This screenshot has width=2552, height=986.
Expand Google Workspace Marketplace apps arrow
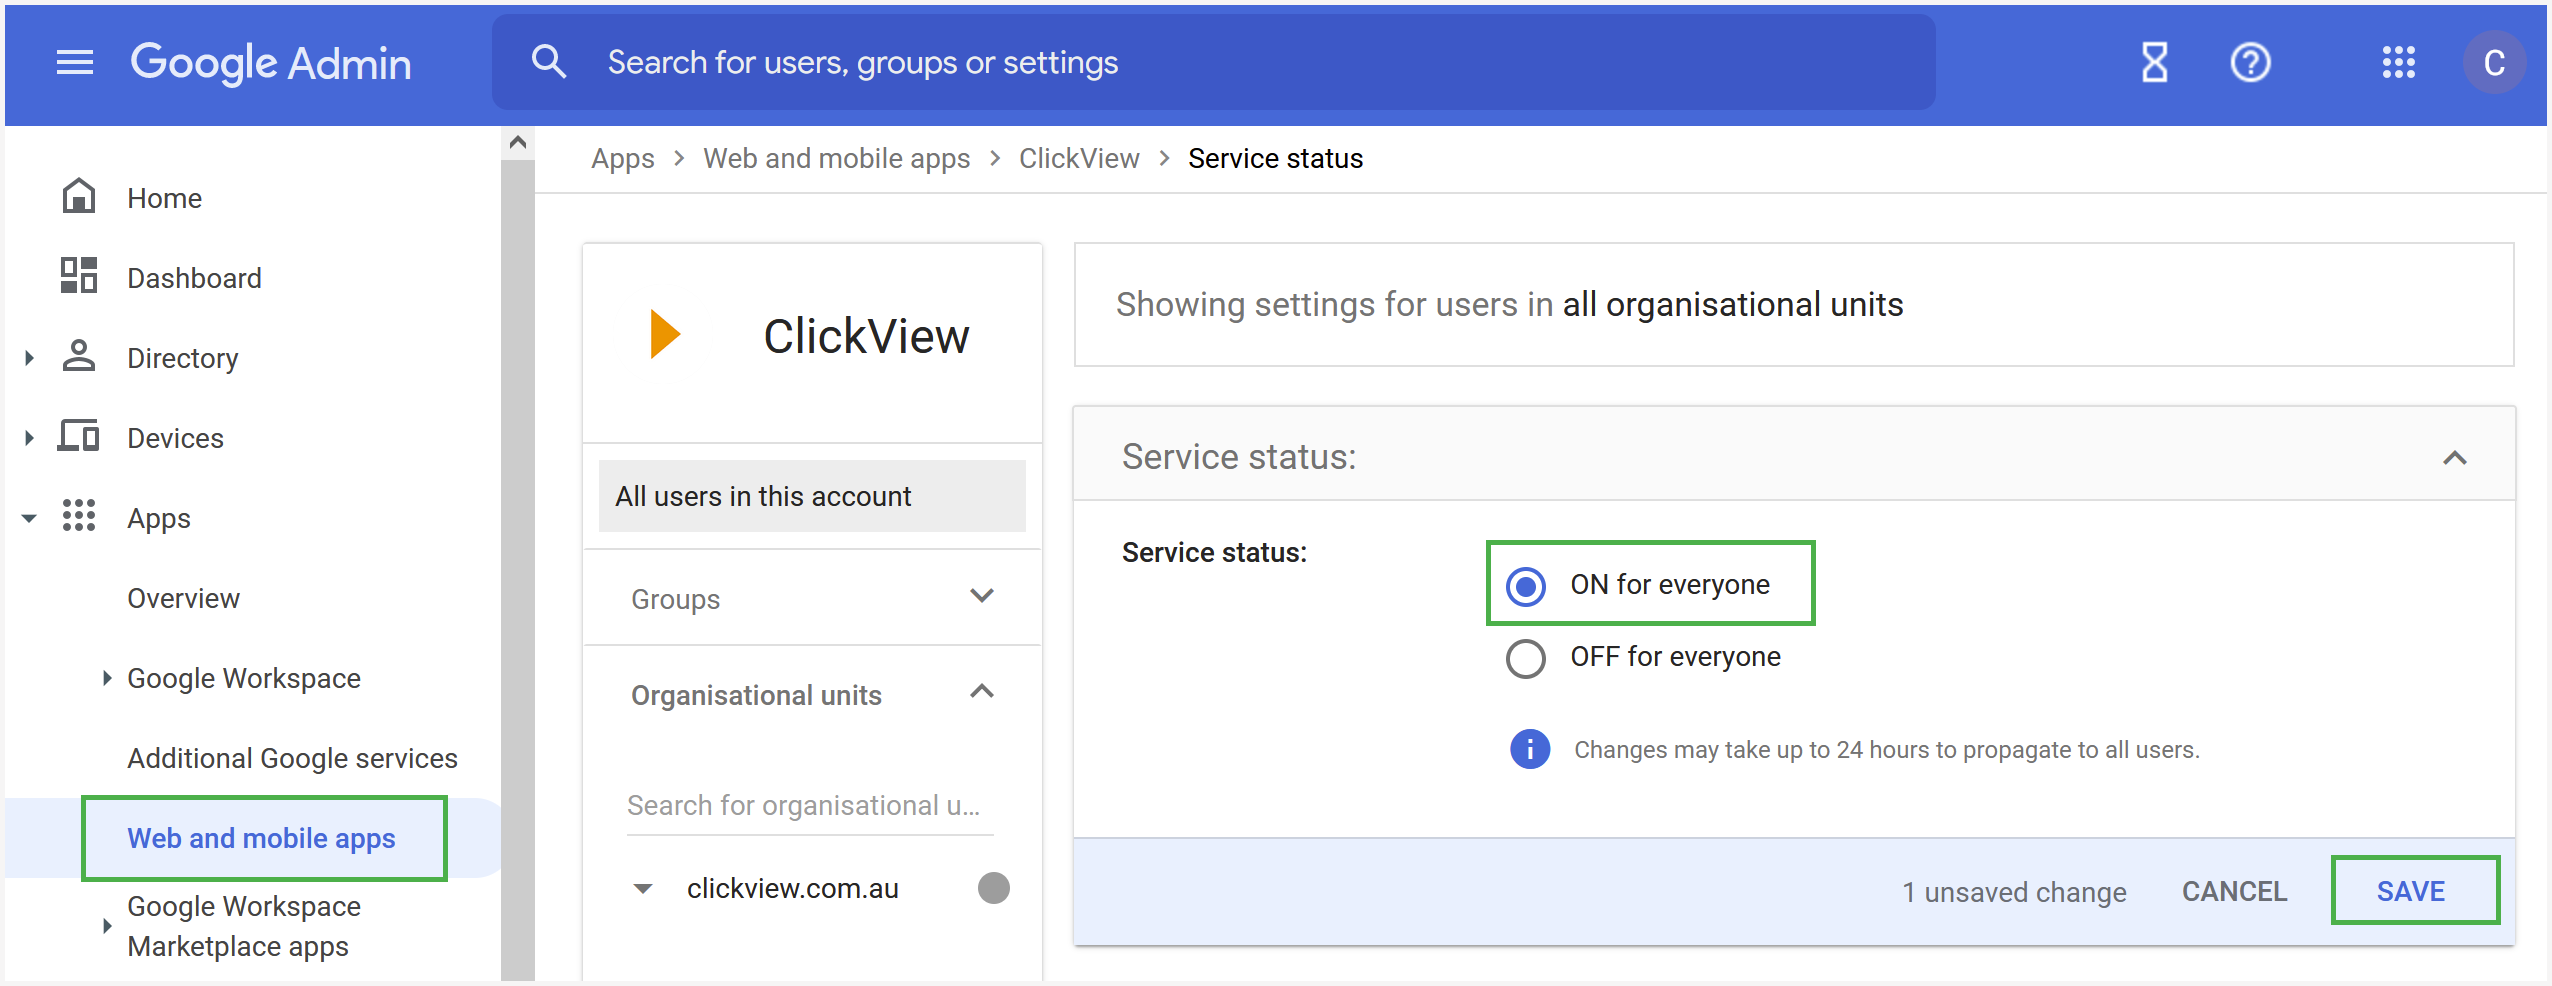click(x=107, y=926)
